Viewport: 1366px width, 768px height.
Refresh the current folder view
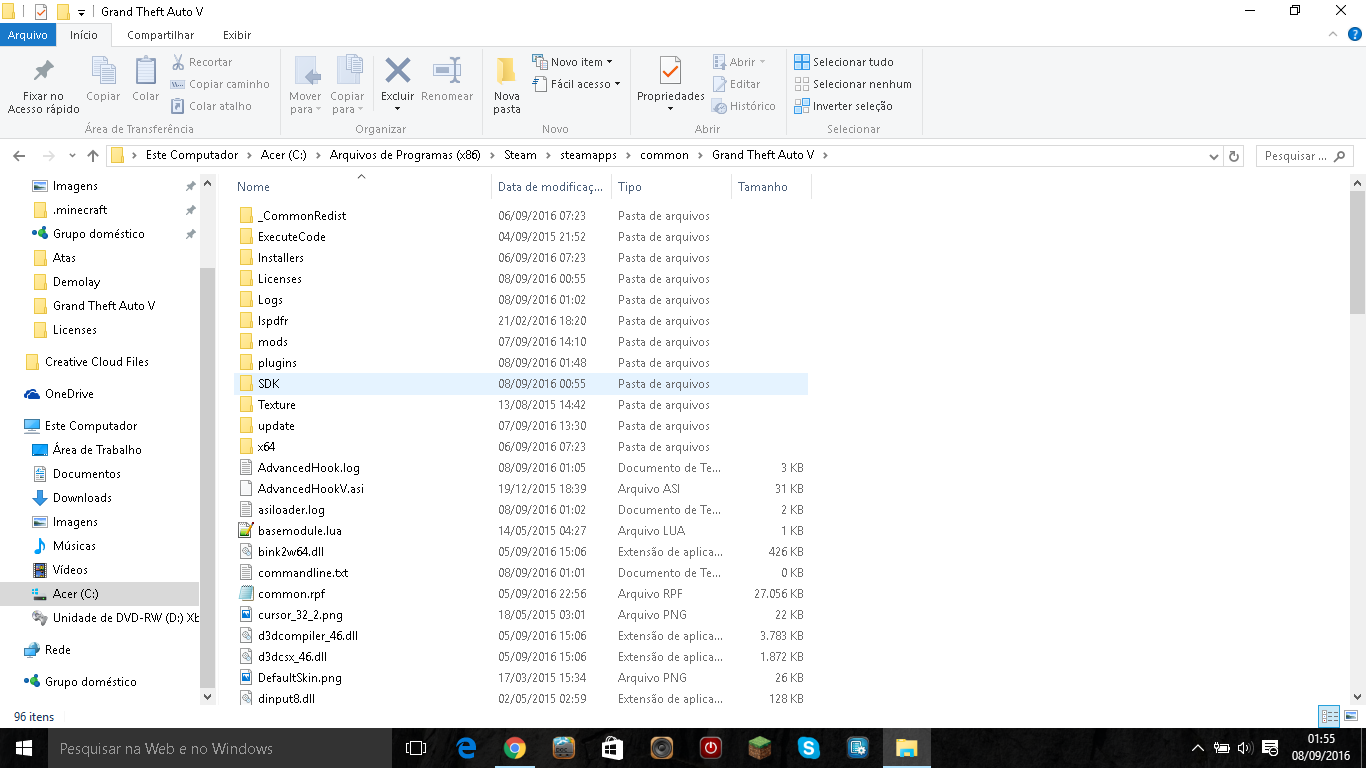(1234, 156)
